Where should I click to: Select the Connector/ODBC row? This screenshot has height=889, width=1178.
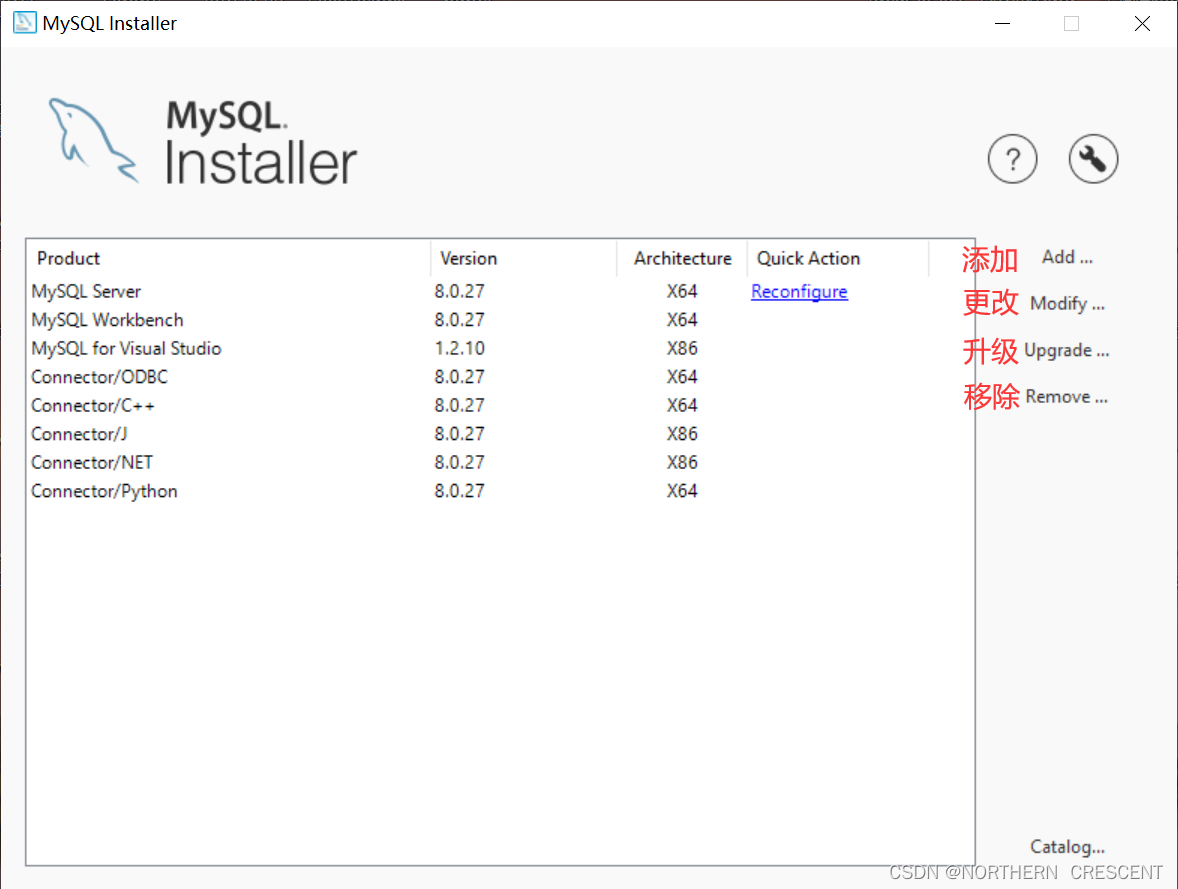point(500,377)
